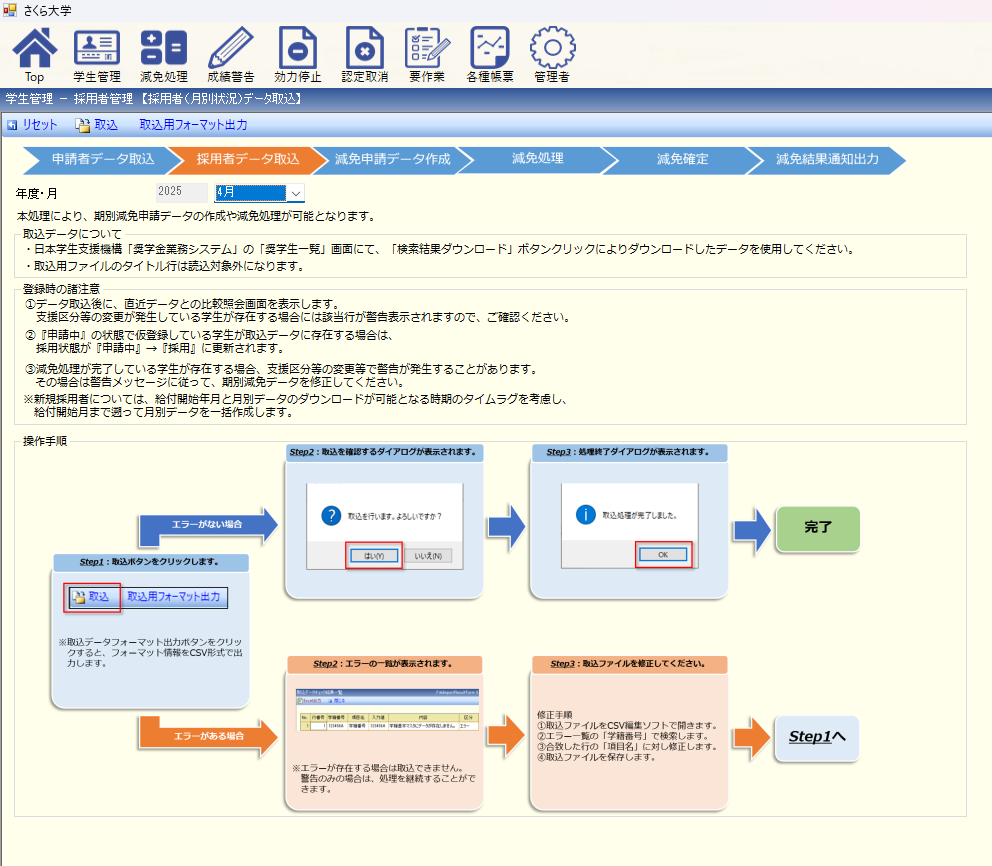Open 各種帳票 chart icon
The height and width of the screenshot is (866, 992).
pos(490,55)
